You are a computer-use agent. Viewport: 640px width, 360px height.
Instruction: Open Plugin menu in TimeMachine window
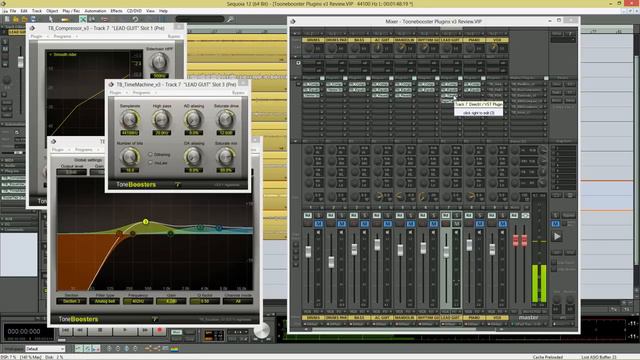pyautogui.click(x=116, y=93)
